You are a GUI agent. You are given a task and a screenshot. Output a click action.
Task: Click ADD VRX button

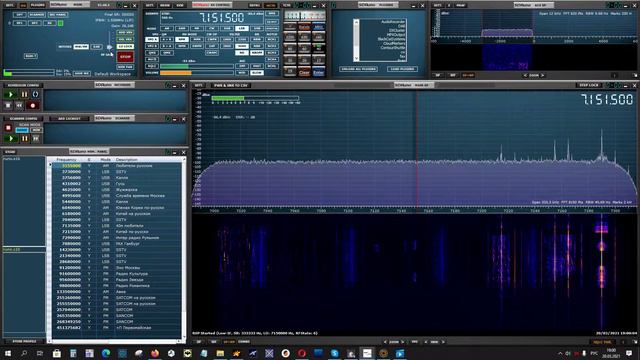coord(125,32)
